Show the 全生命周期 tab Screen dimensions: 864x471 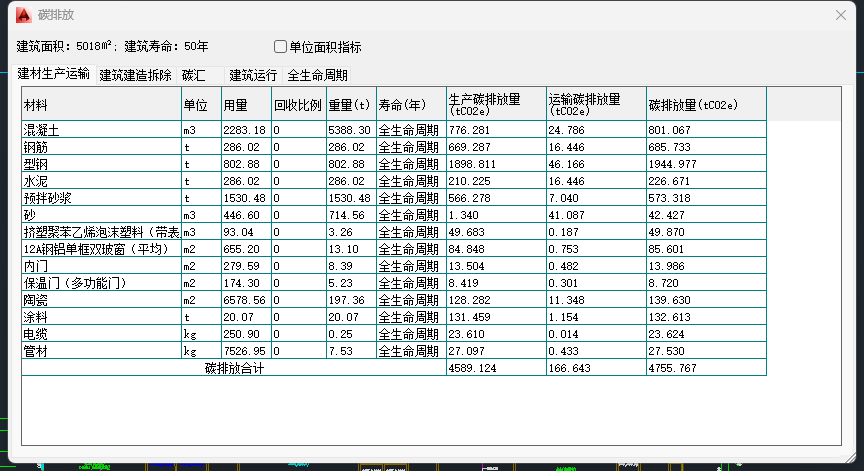(x=317, y=75)
